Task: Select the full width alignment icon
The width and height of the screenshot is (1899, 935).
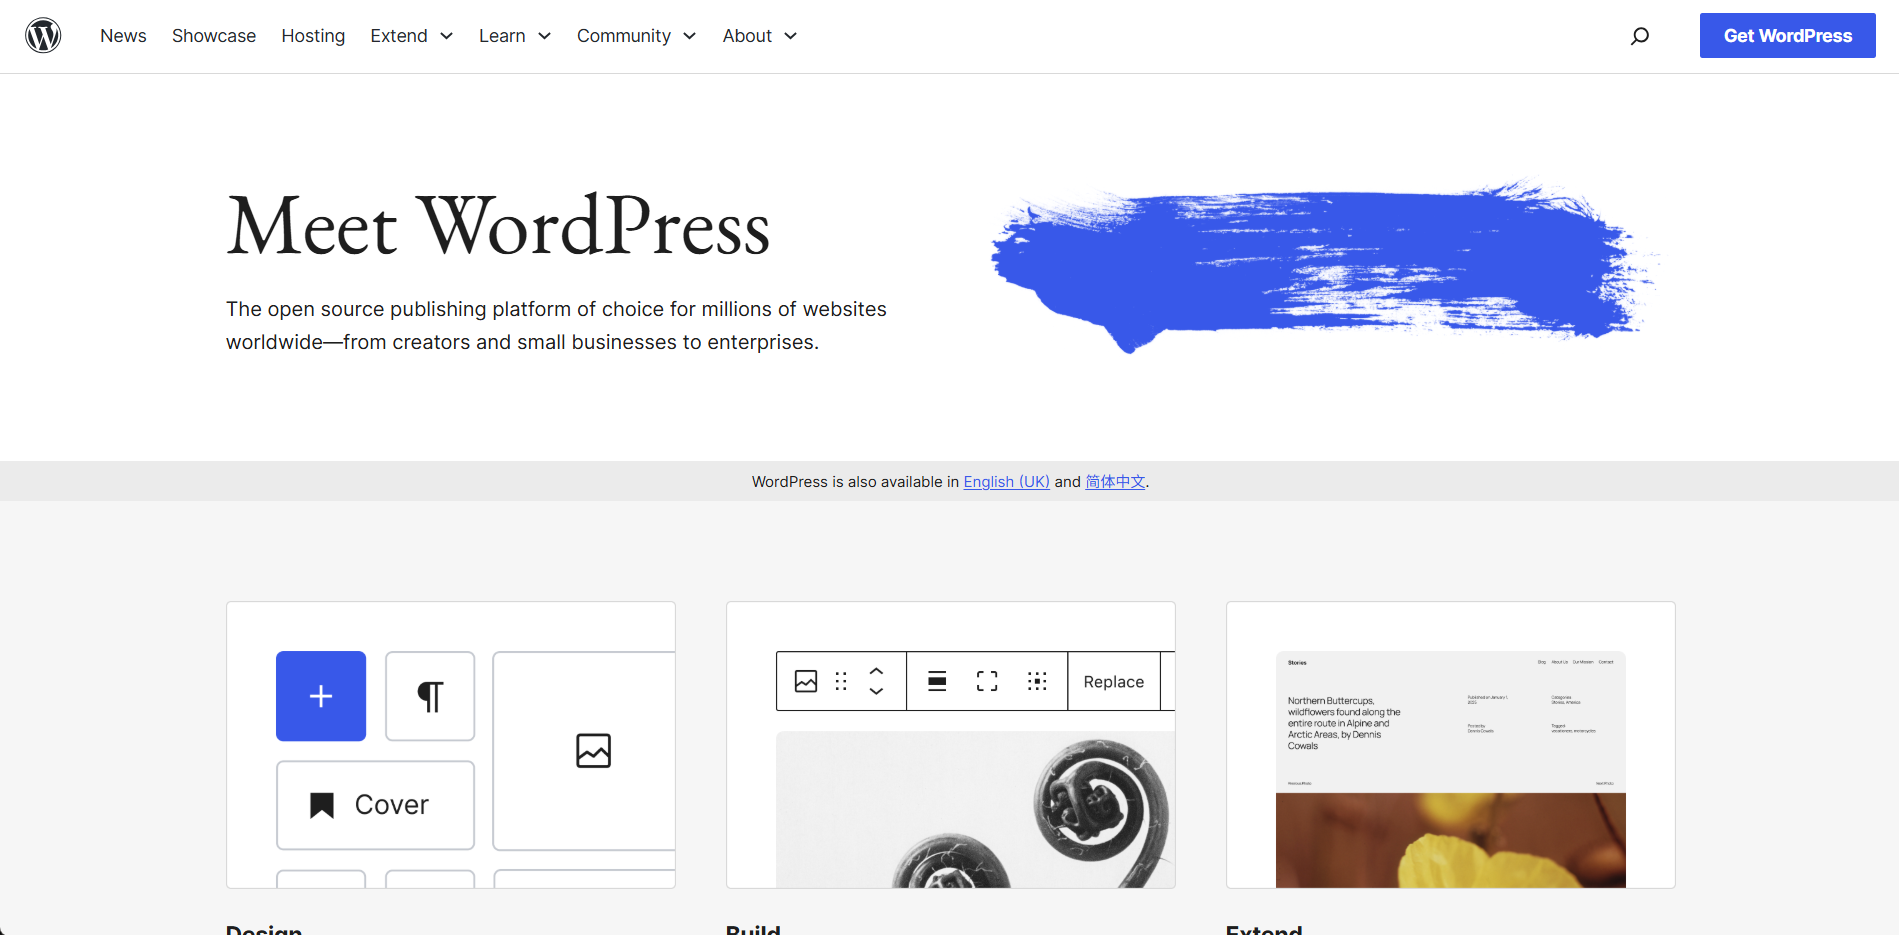Action: coord(987,681)
